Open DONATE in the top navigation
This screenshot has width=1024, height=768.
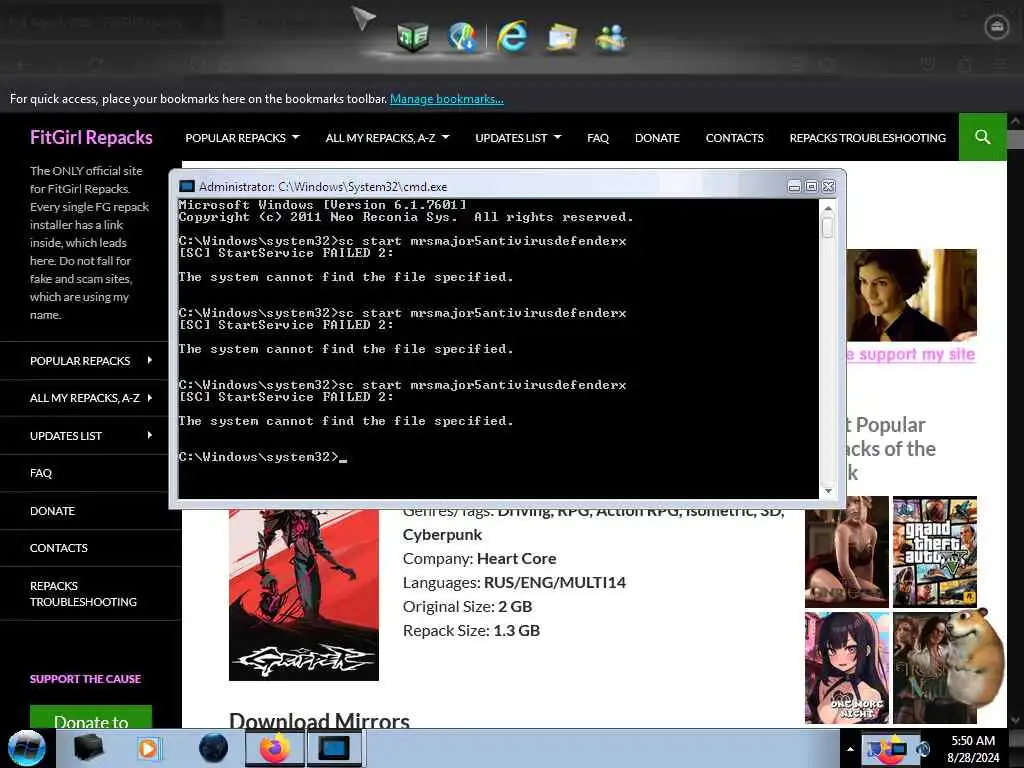[657, 138]
